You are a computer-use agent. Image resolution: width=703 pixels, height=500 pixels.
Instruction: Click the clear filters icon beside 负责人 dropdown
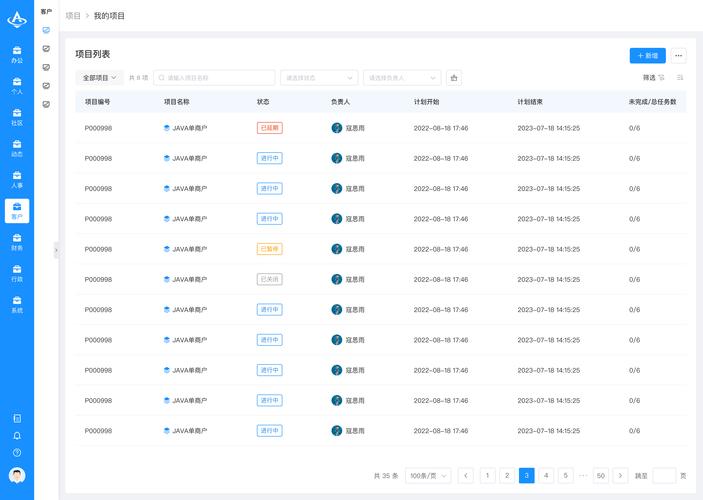pyautogui.click(x=454, y=77)
